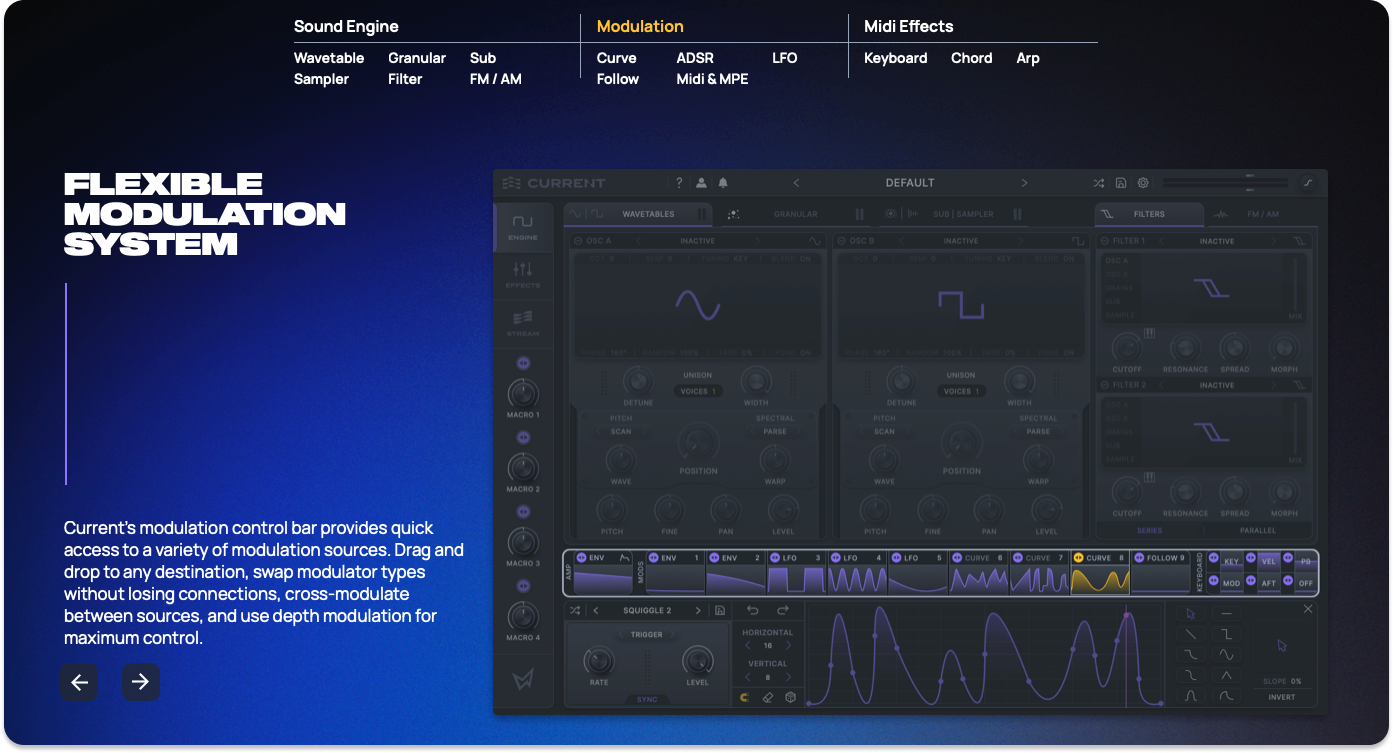
Task: Increase Horizontal grid value 16
Action: 789,646
